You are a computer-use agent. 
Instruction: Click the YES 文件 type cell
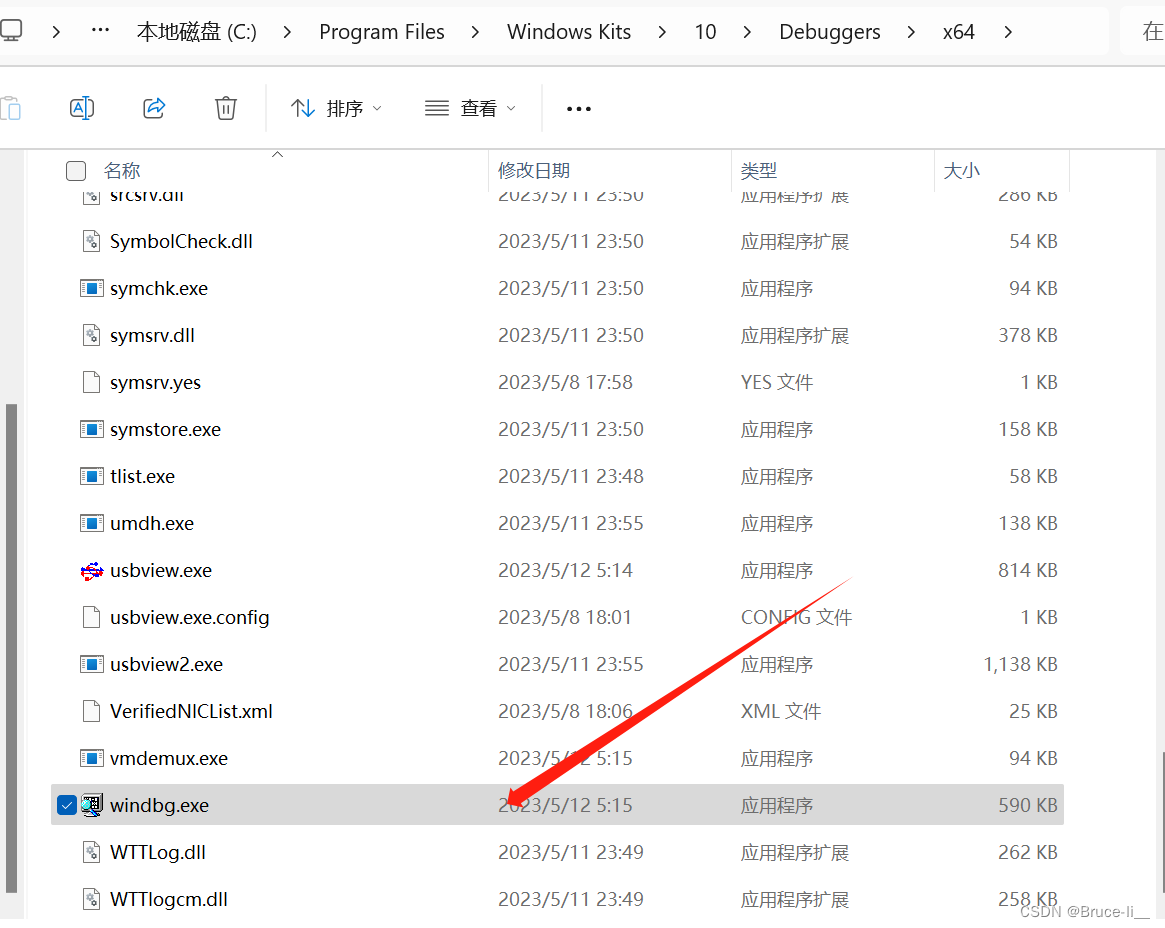pyautogui.click(x=777, y=382)
